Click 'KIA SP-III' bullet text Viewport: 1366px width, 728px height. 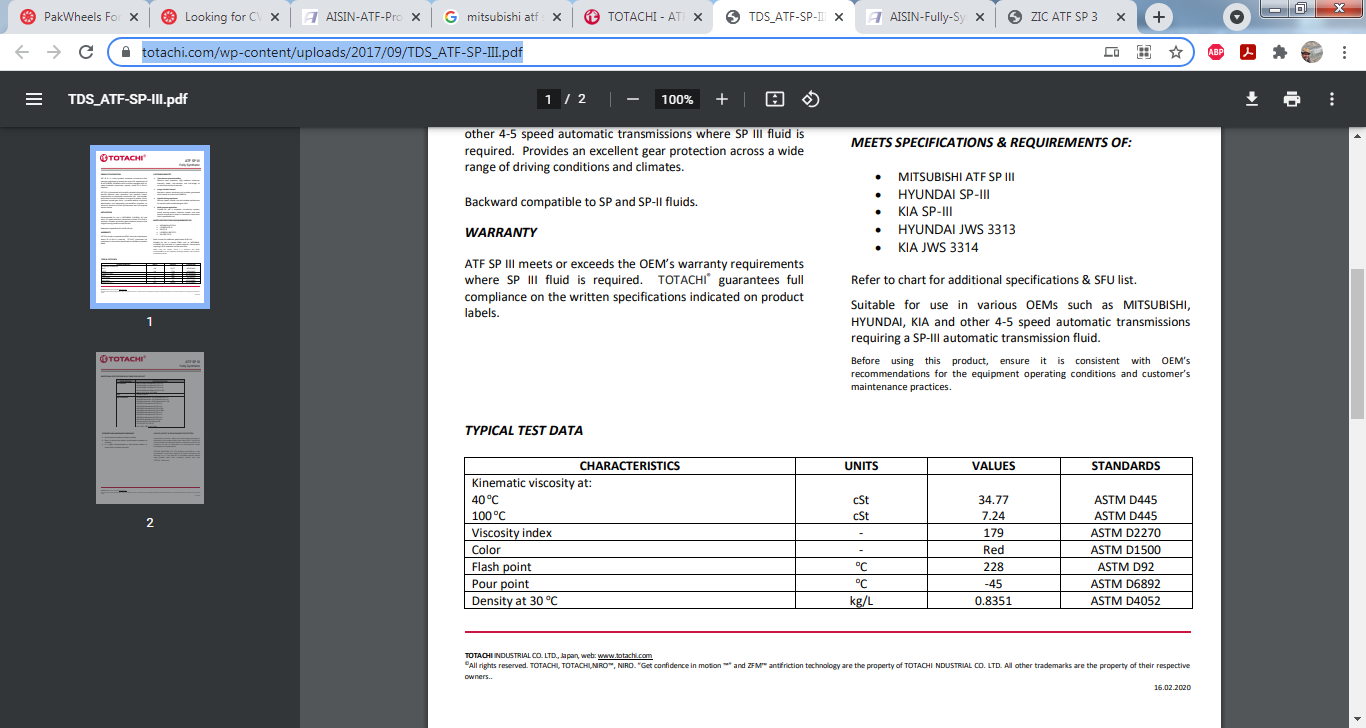coord(925,212)
